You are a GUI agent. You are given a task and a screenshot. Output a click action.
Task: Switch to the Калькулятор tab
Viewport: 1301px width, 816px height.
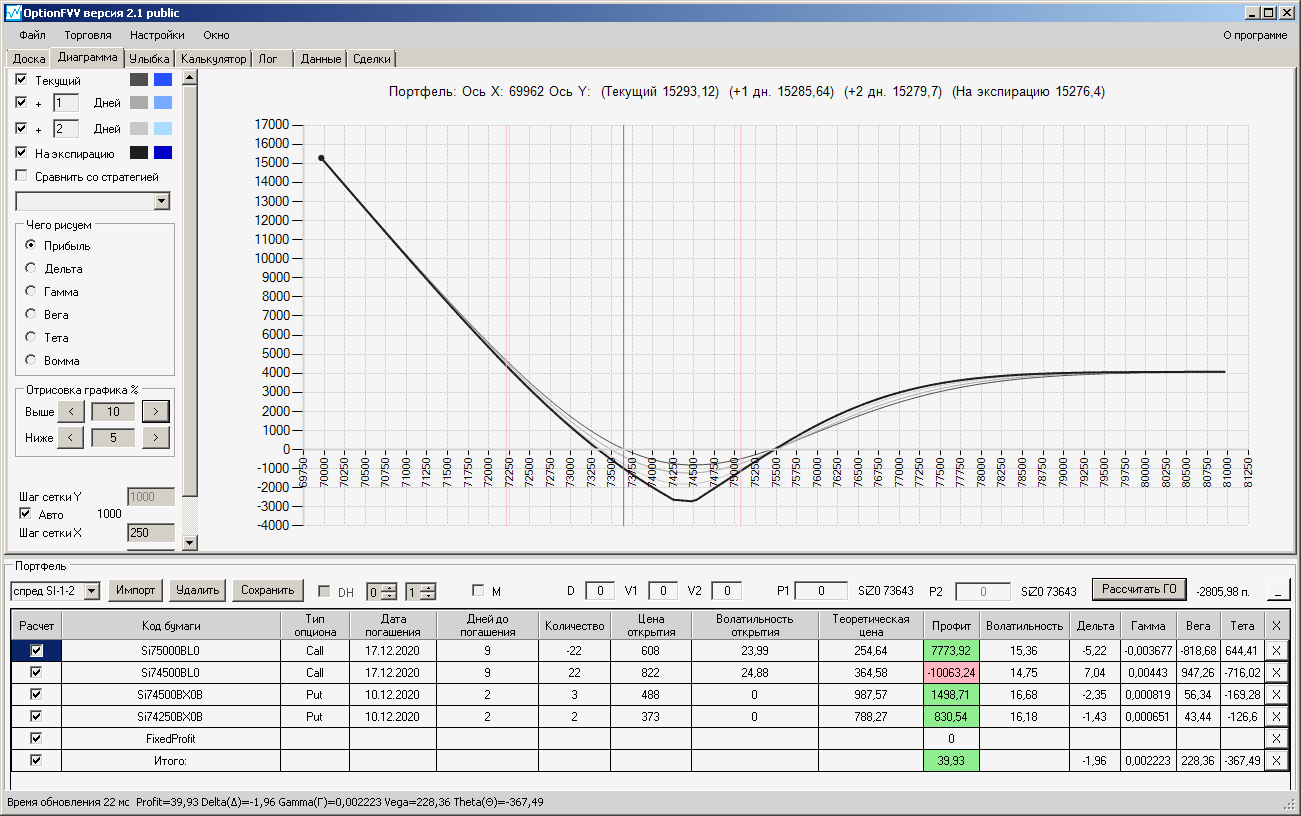click(x=213, y=59)
